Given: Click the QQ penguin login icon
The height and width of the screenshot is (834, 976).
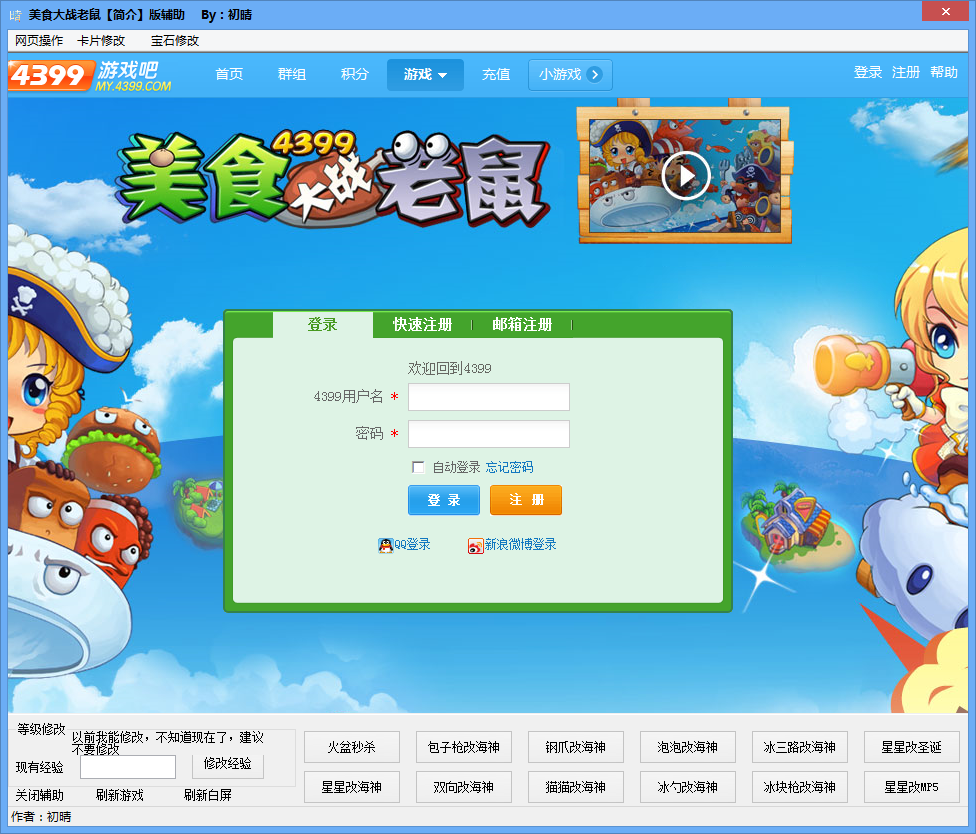Looking at the screenshot, I should coord(385,545).
